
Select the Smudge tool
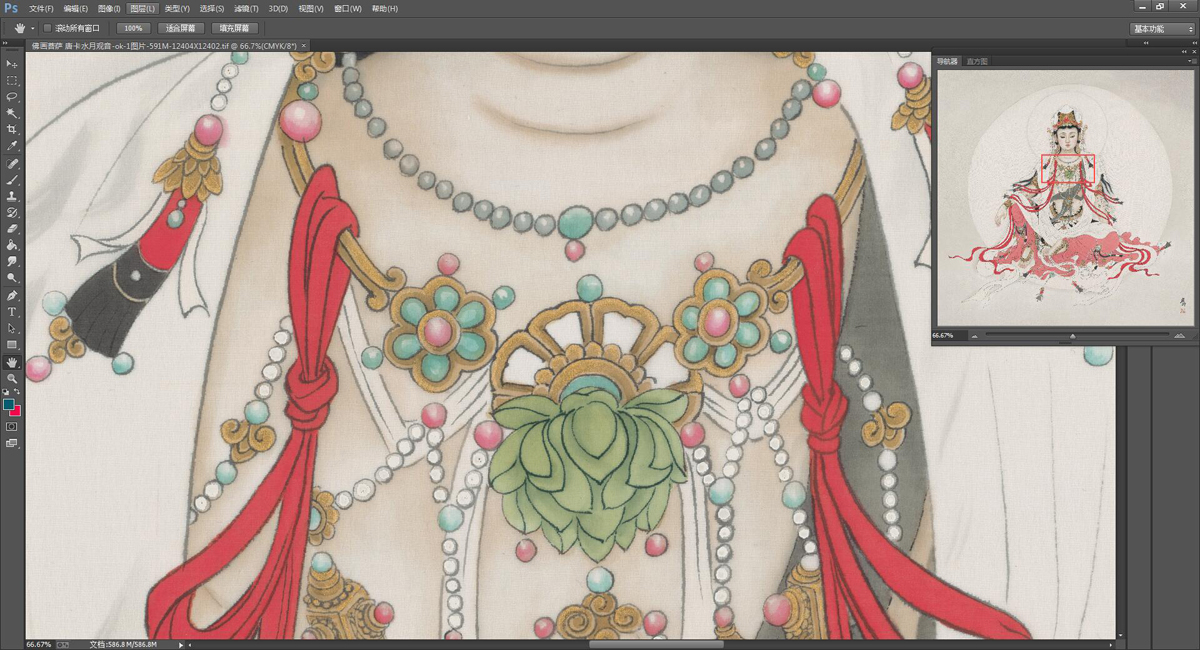click(x=12, y=261)
